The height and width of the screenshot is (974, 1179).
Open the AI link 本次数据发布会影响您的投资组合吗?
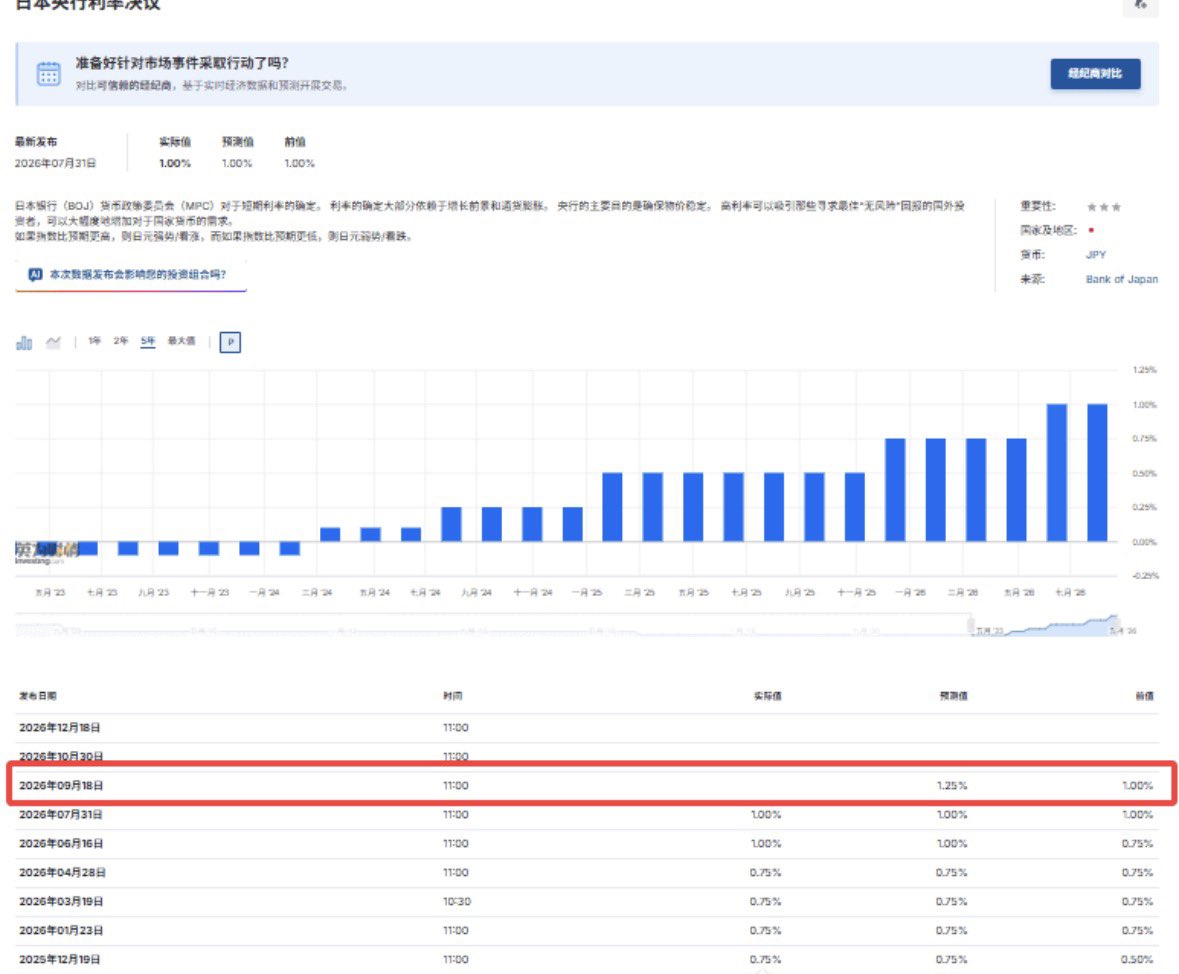point(131,275)
